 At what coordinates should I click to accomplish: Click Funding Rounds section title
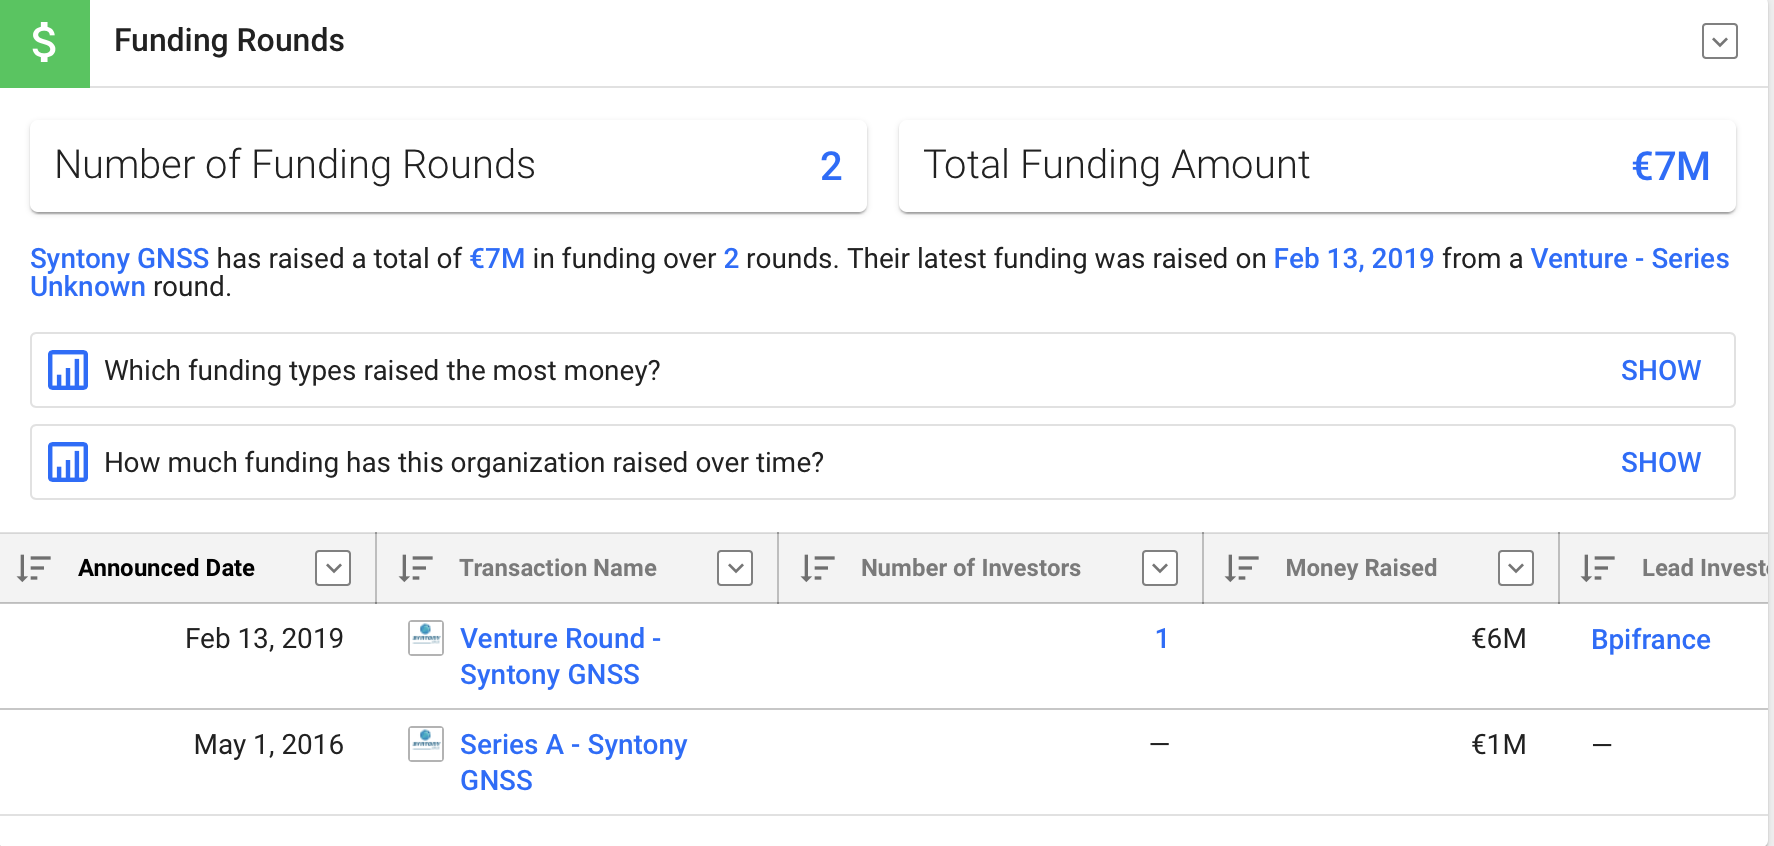[229, 40]
